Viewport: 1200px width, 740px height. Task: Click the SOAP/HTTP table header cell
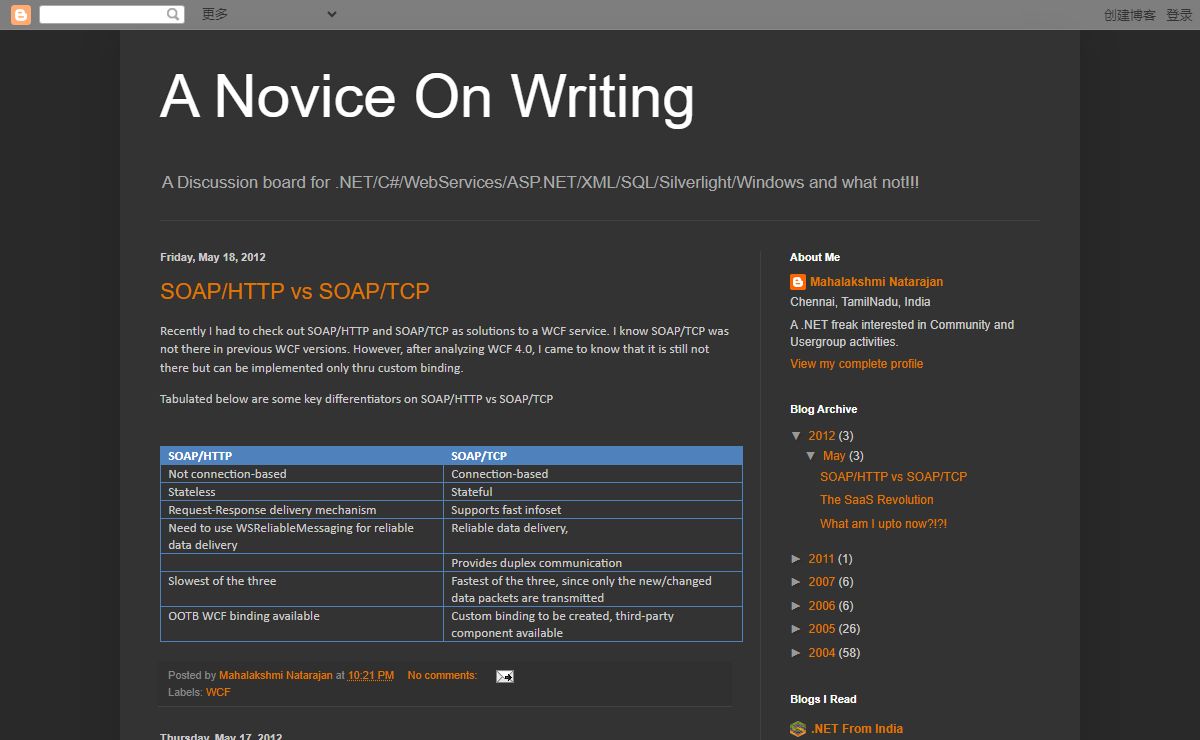pyautogui.click(x=302, y=456)
